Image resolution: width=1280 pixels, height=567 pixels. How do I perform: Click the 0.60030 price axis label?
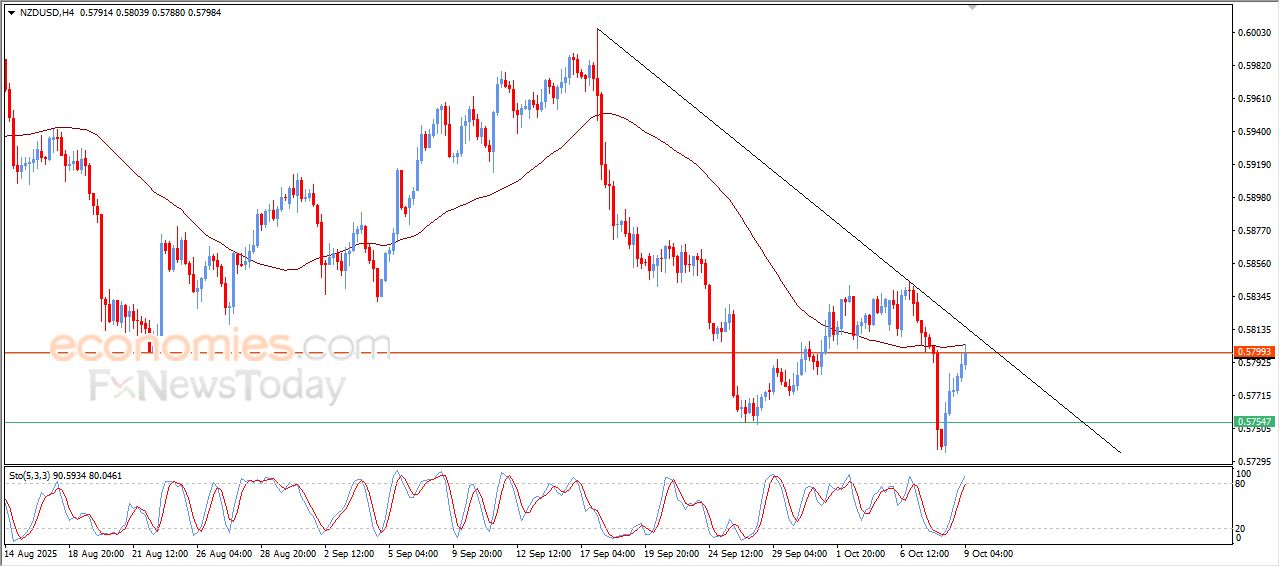(1253, 33)
